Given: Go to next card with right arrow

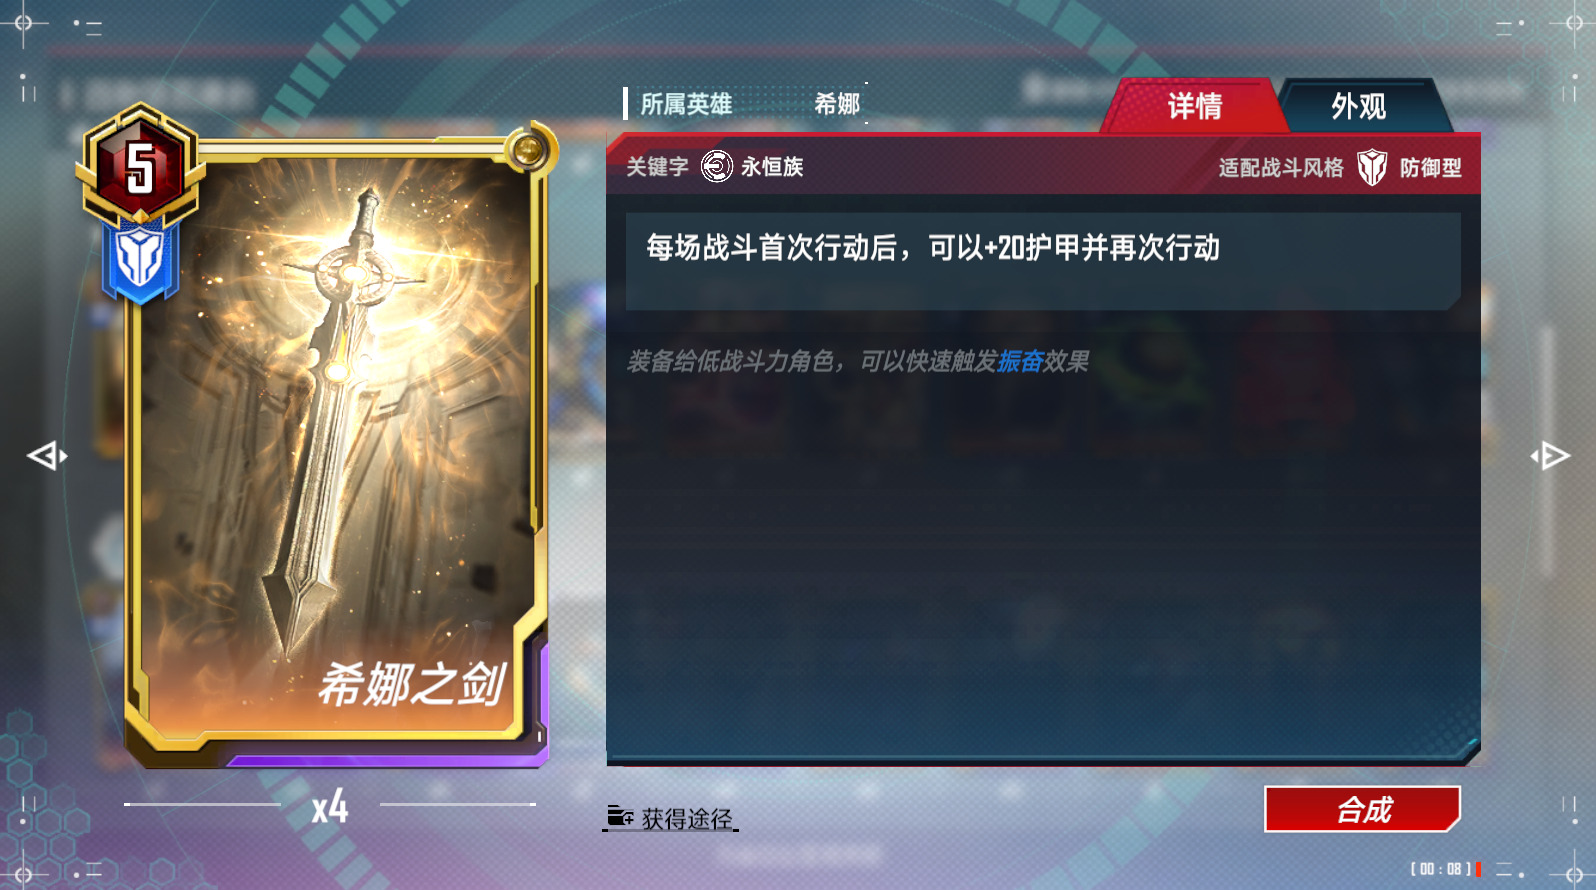Looking at the screenshot, I should pos(1550,456).
